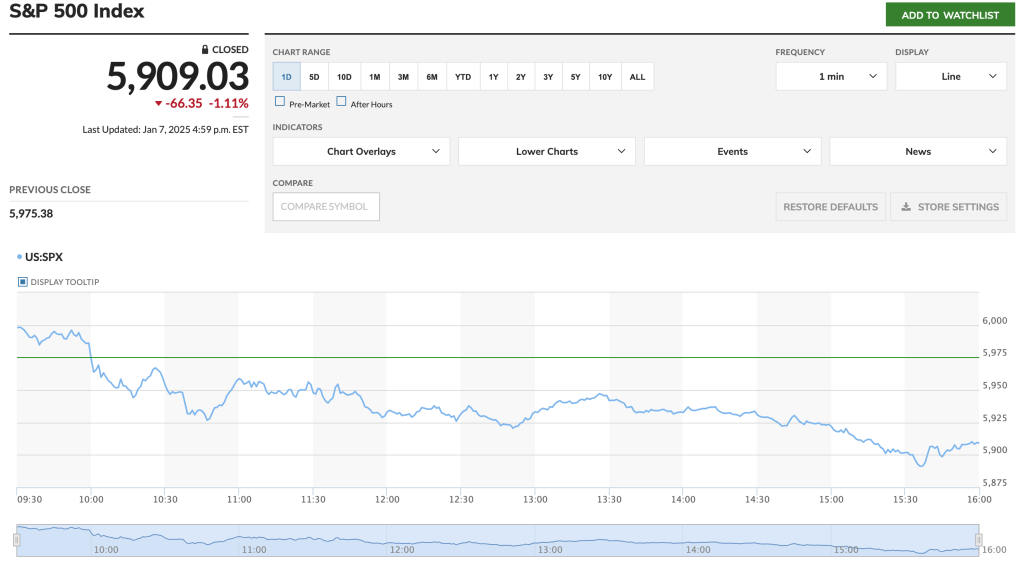Switch chart range to 1M
The width and height of the screenshot is (1024, 564).
click(374, 77)
